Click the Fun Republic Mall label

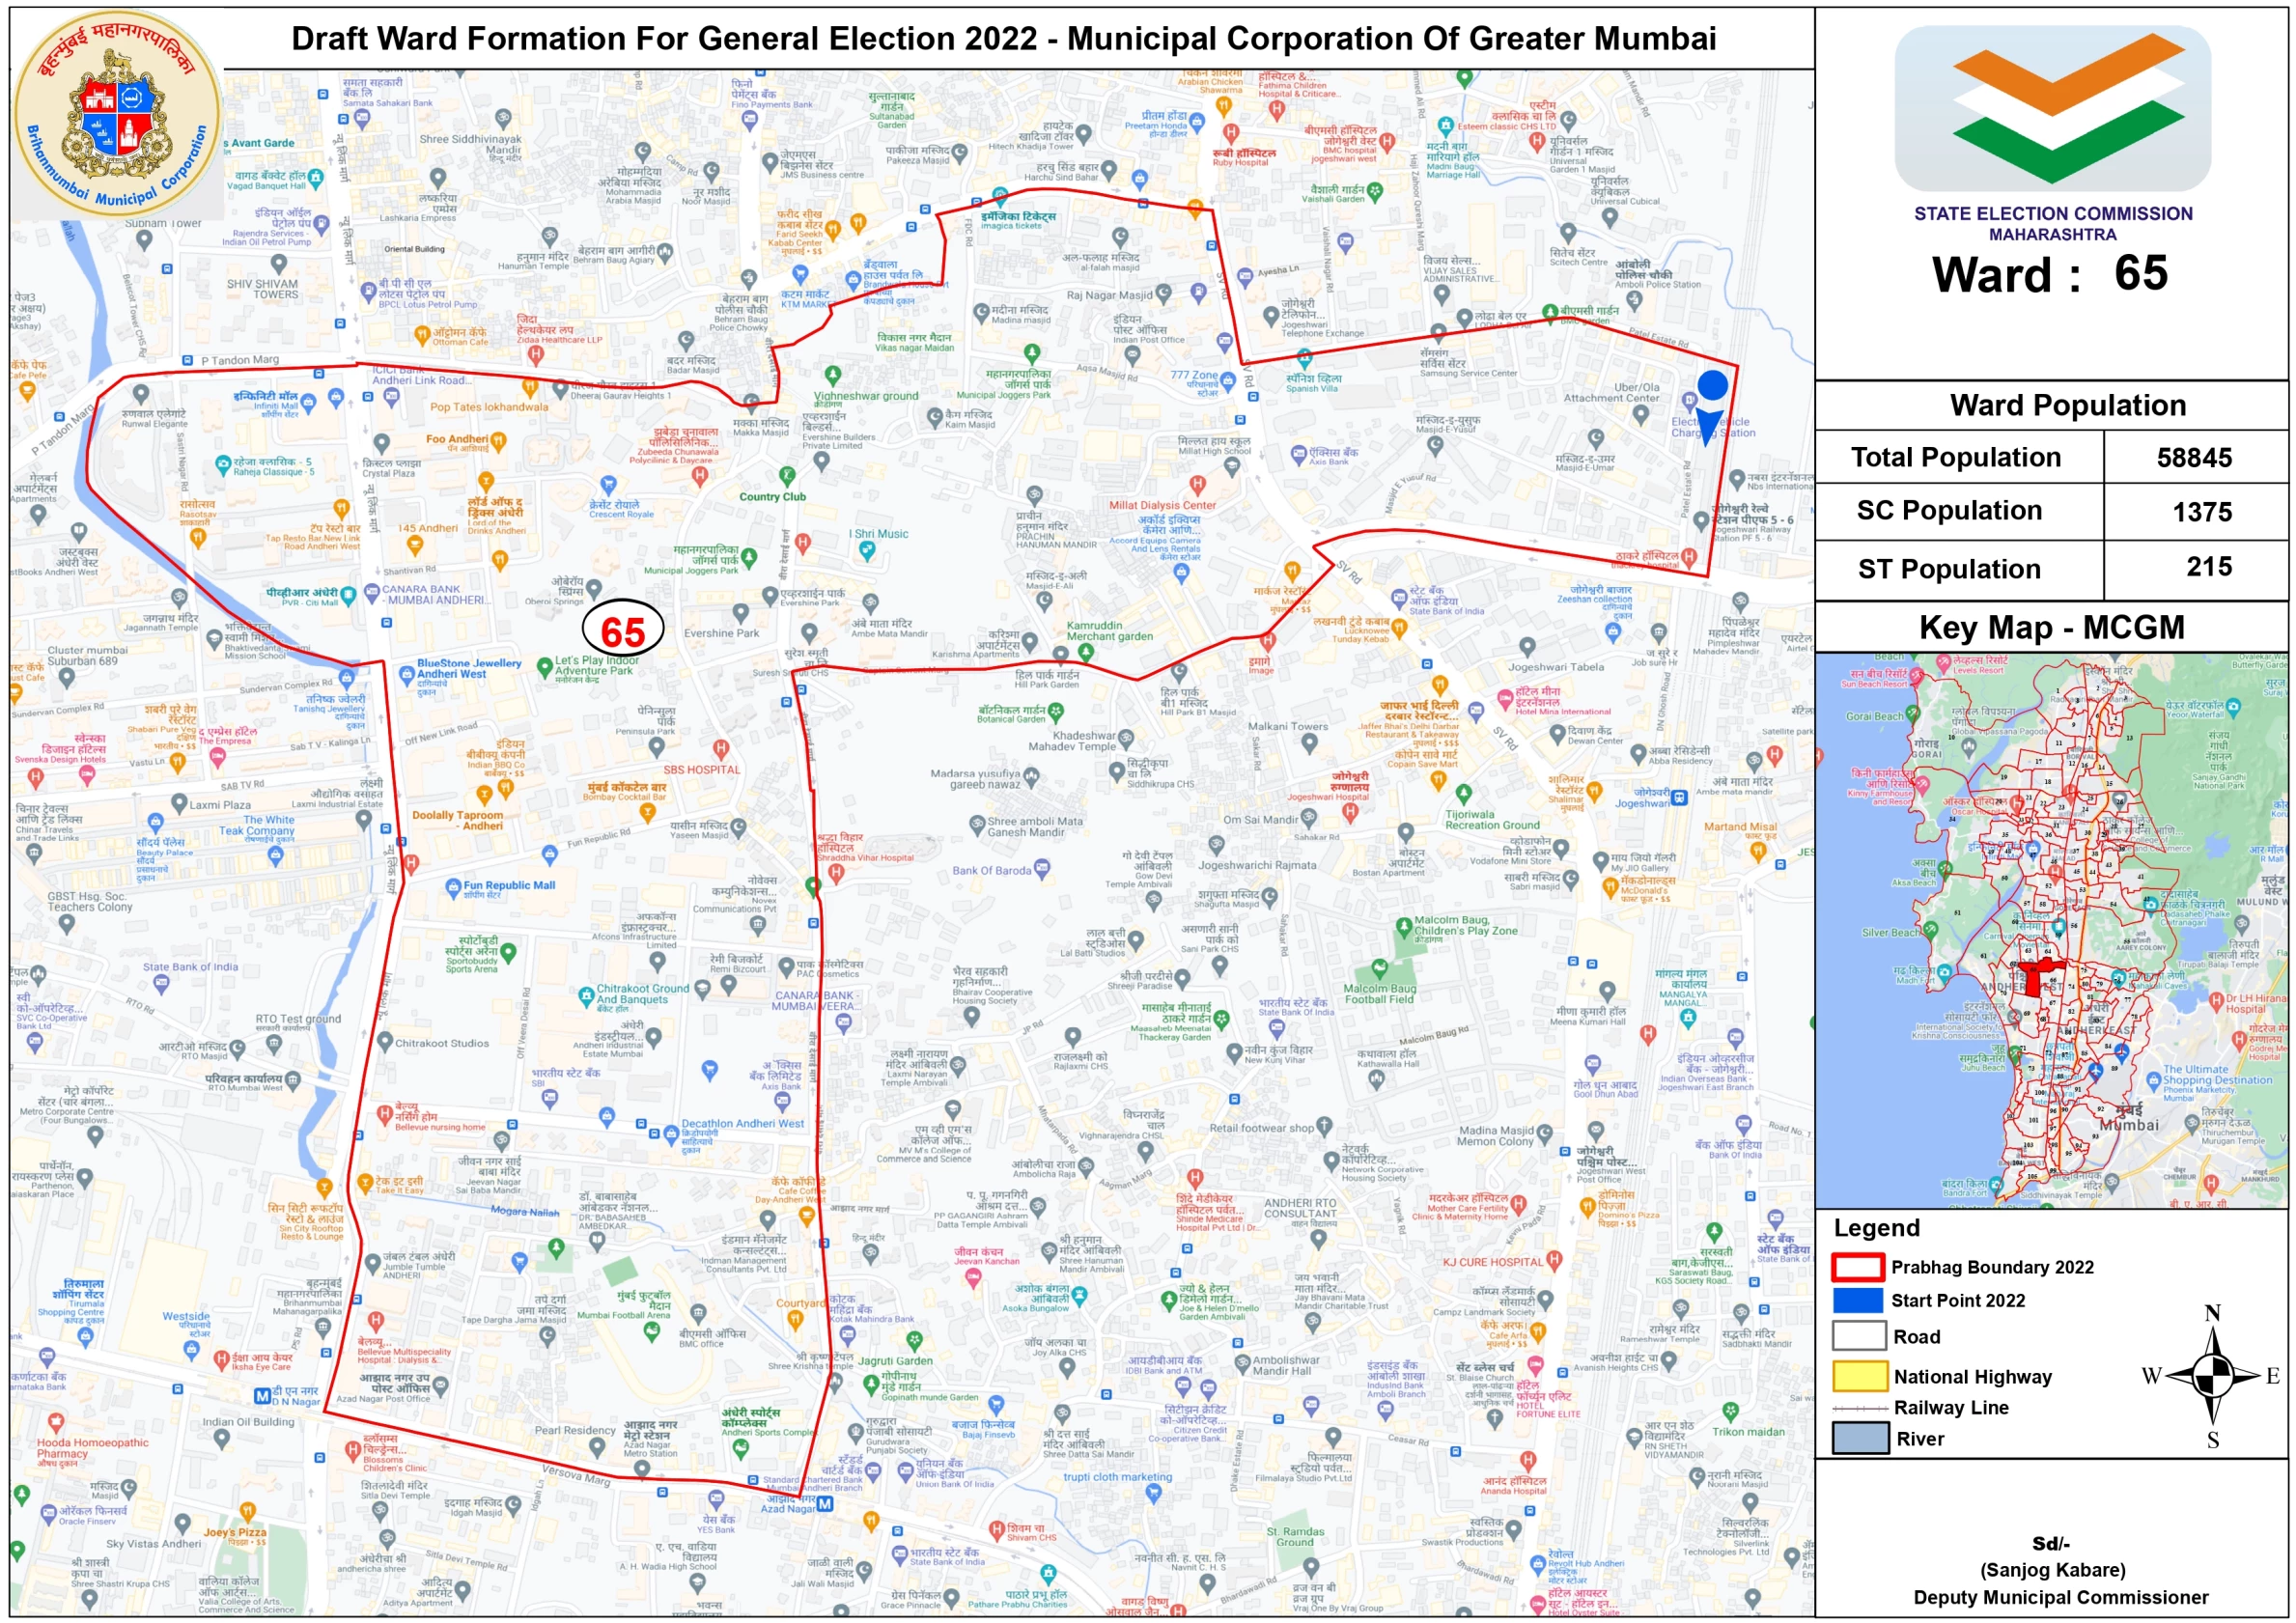[508, 886]
